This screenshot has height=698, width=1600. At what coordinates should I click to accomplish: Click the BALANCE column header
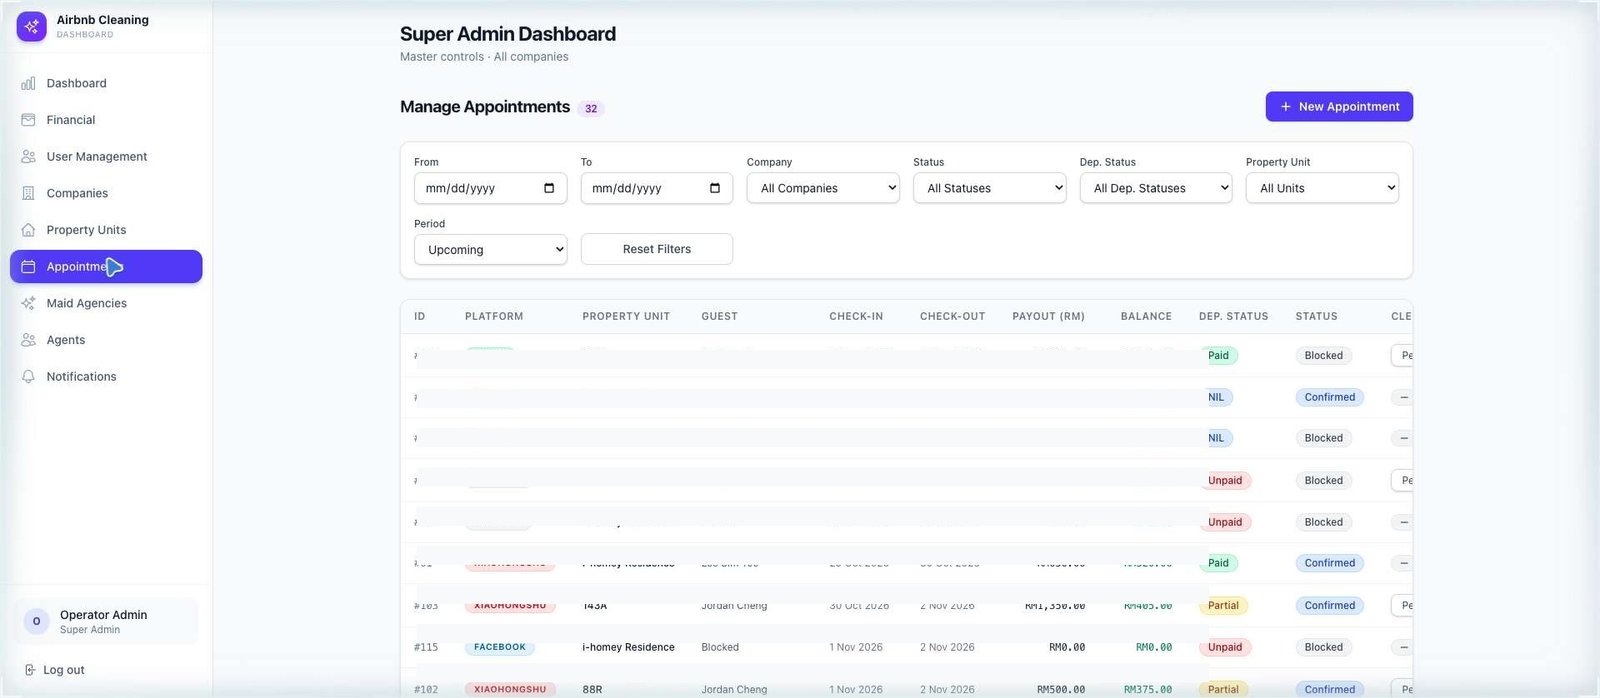(x=1146, y=316)
